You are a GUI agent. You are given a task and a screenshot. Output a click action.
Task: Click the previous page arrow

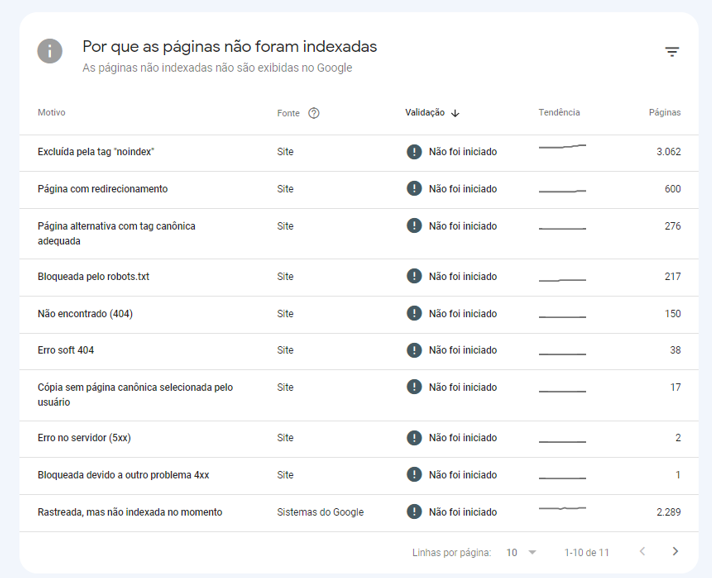(642, 552)
